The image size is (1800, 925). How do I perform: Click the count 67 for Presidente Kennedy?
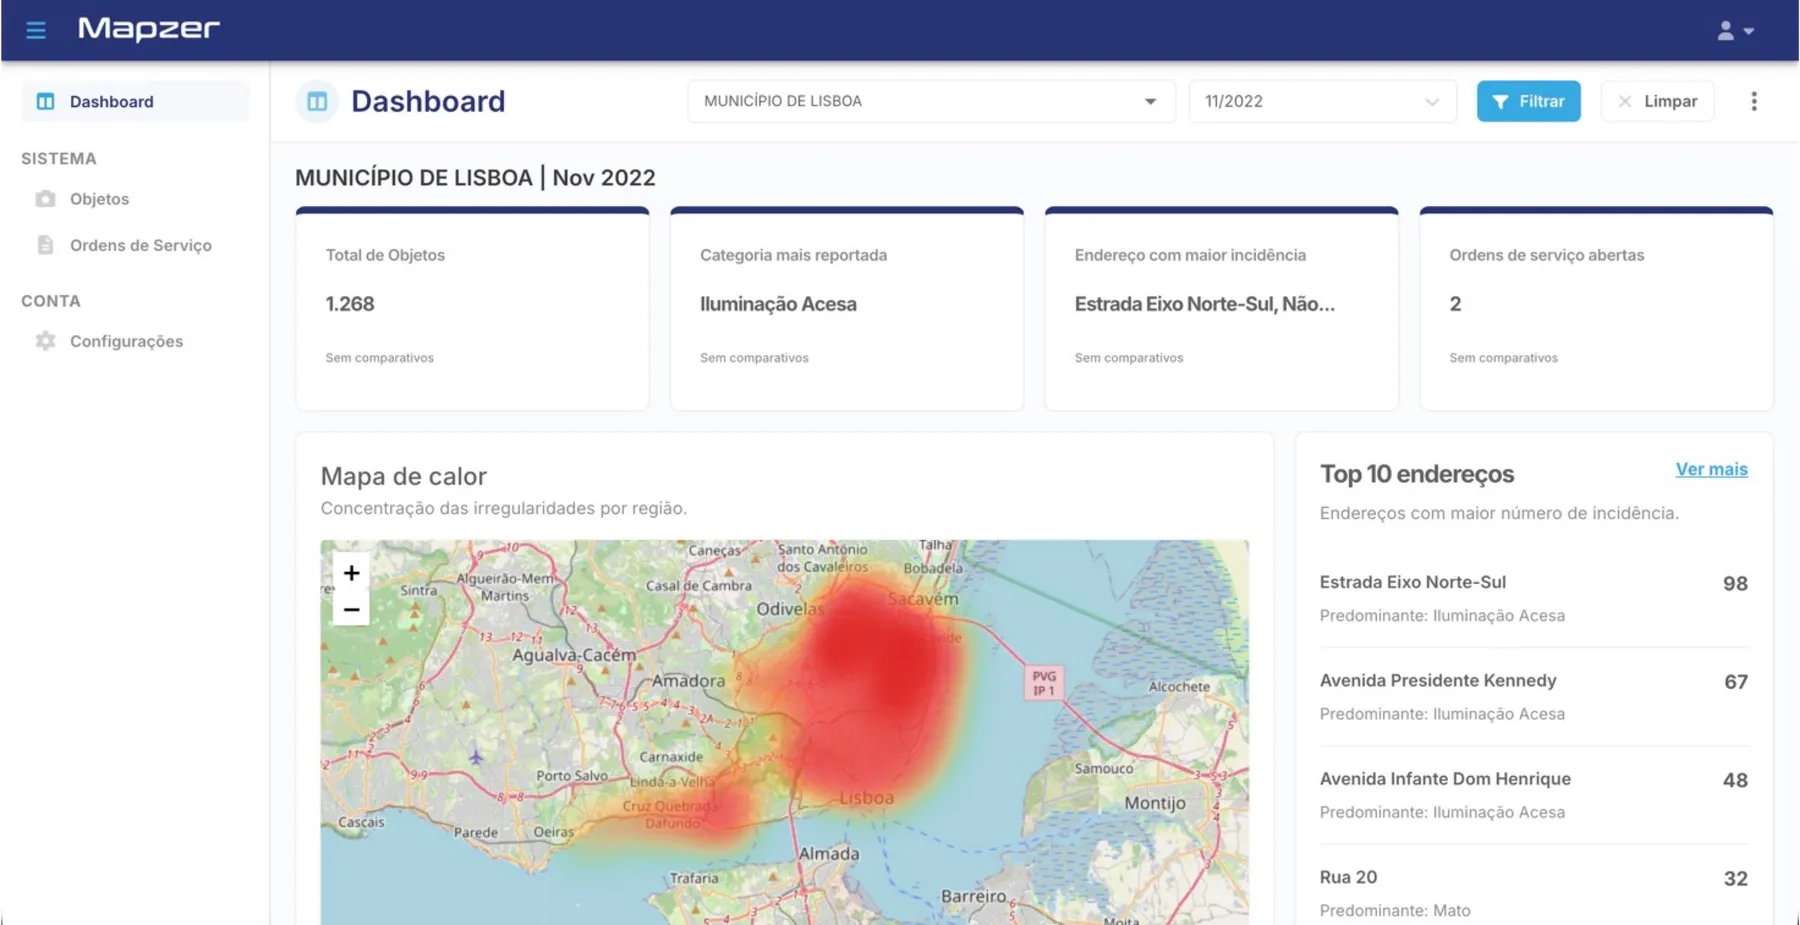pyautogui.click(x=1735, y=682)
